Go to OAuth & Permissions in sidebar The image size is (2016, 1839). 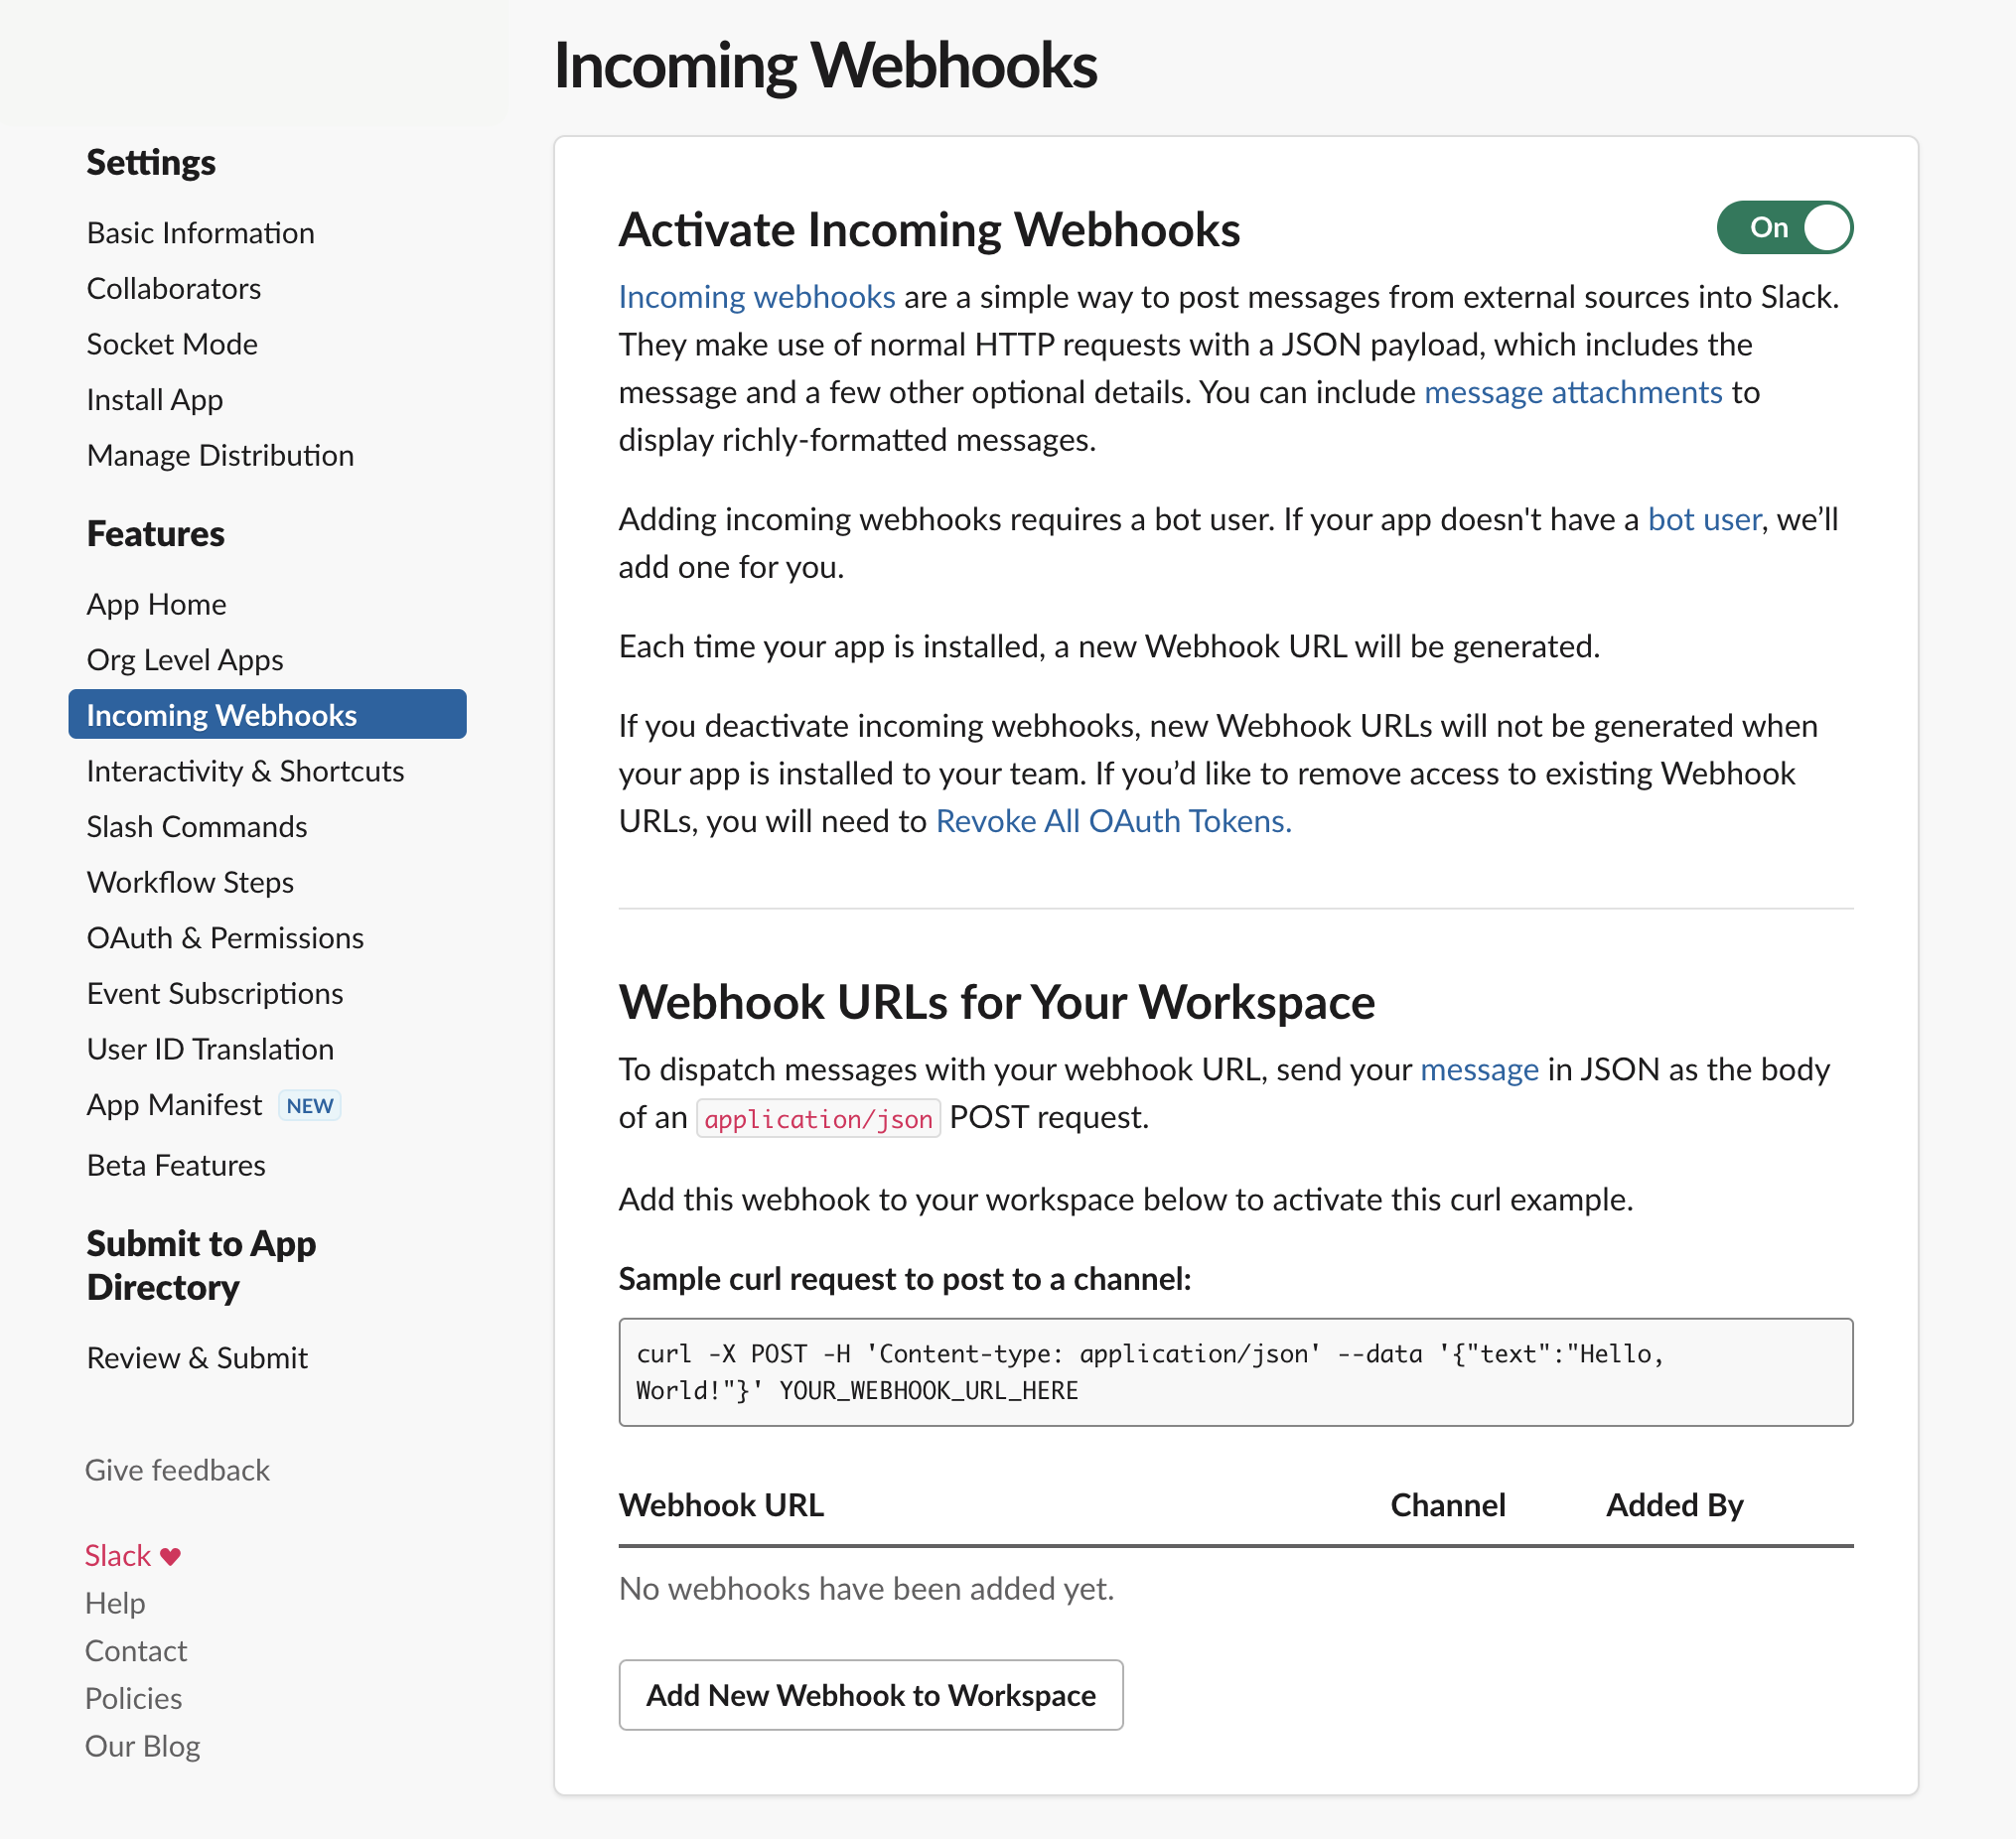click(x=225, y=937)
